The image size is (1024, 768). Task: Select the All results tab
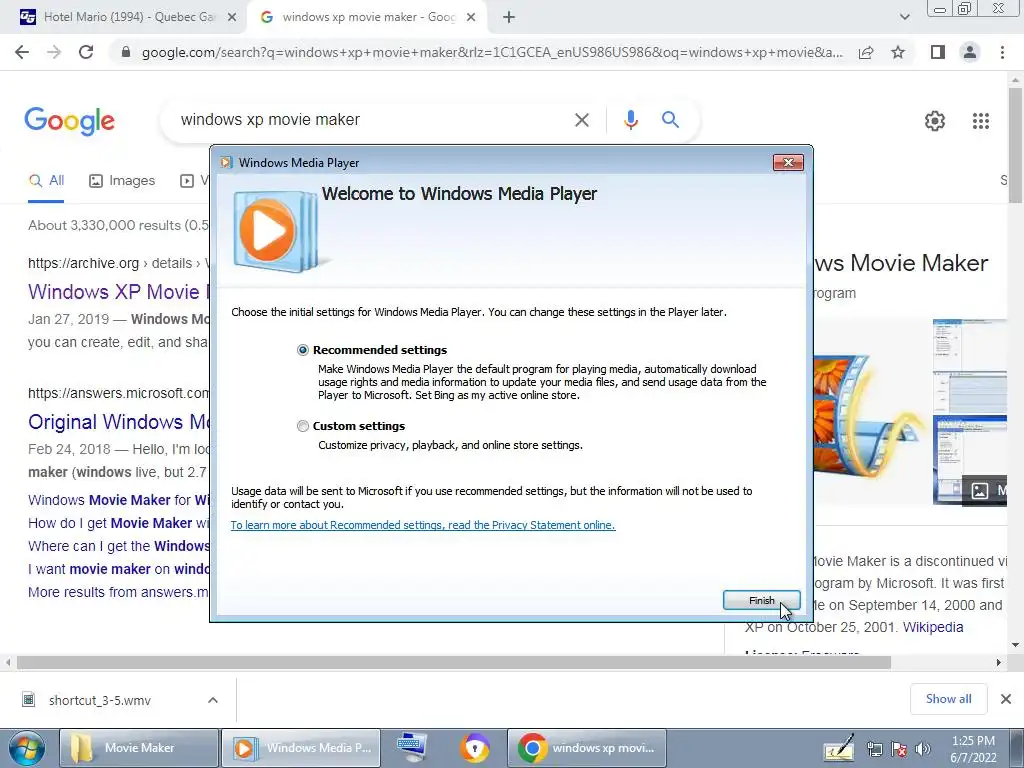click(x=46, y=181)
